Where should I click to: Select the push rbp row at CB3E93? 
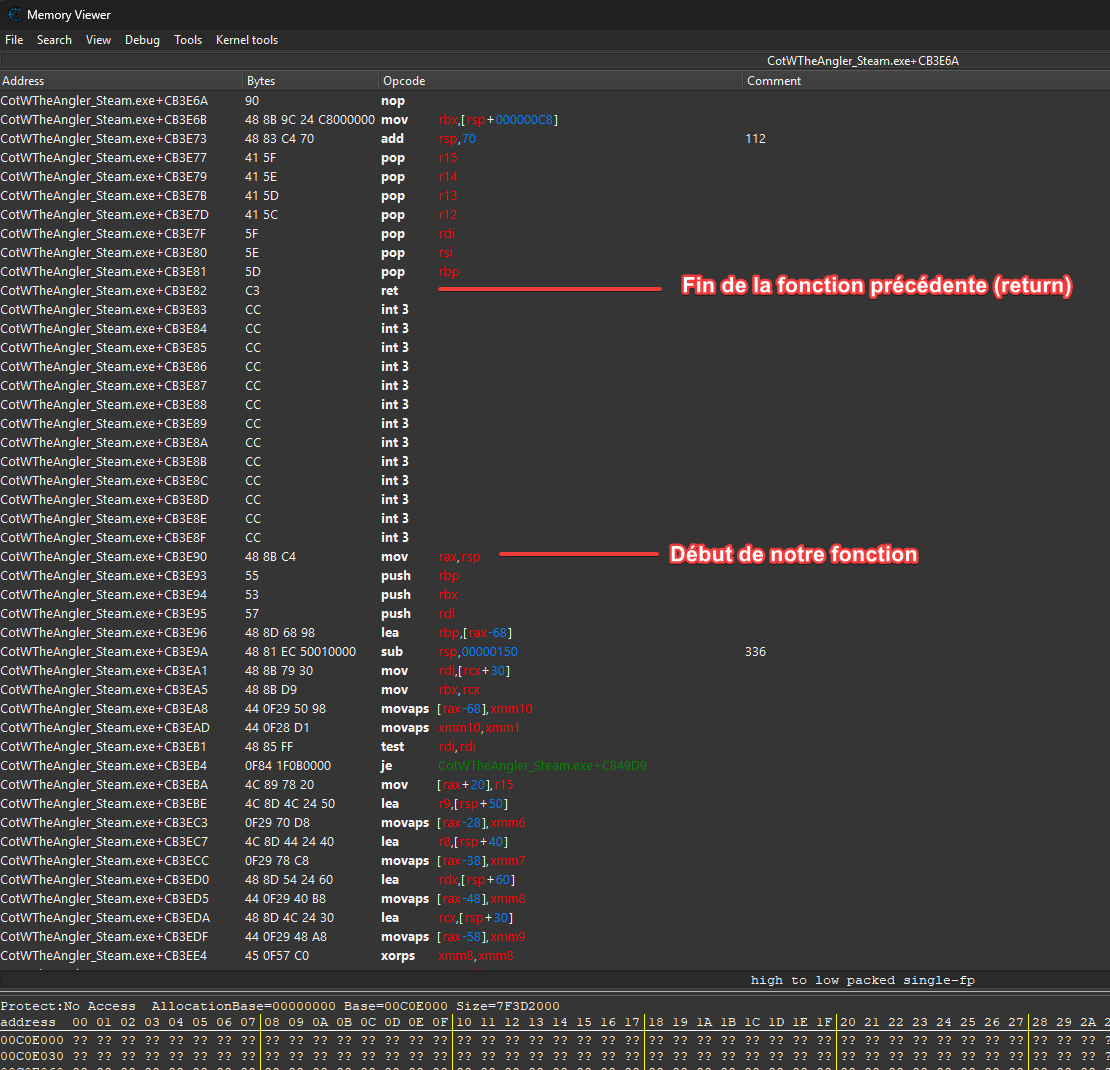(555, 576)
